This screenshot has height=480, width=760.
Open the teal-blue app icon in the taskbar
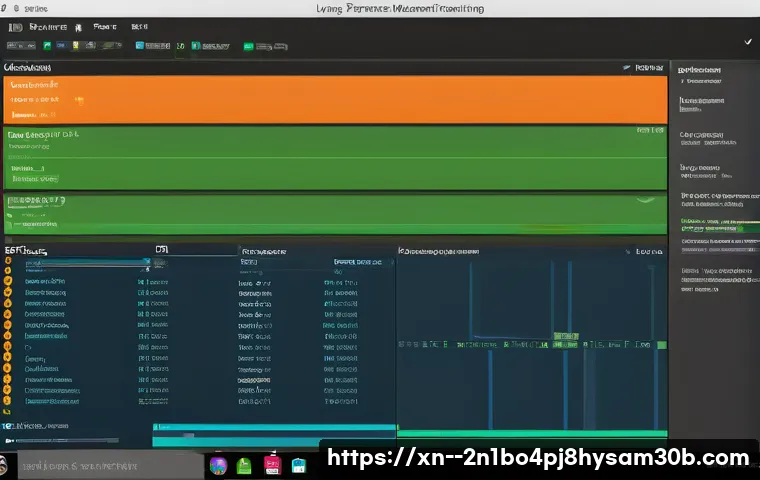coord(299,466)
